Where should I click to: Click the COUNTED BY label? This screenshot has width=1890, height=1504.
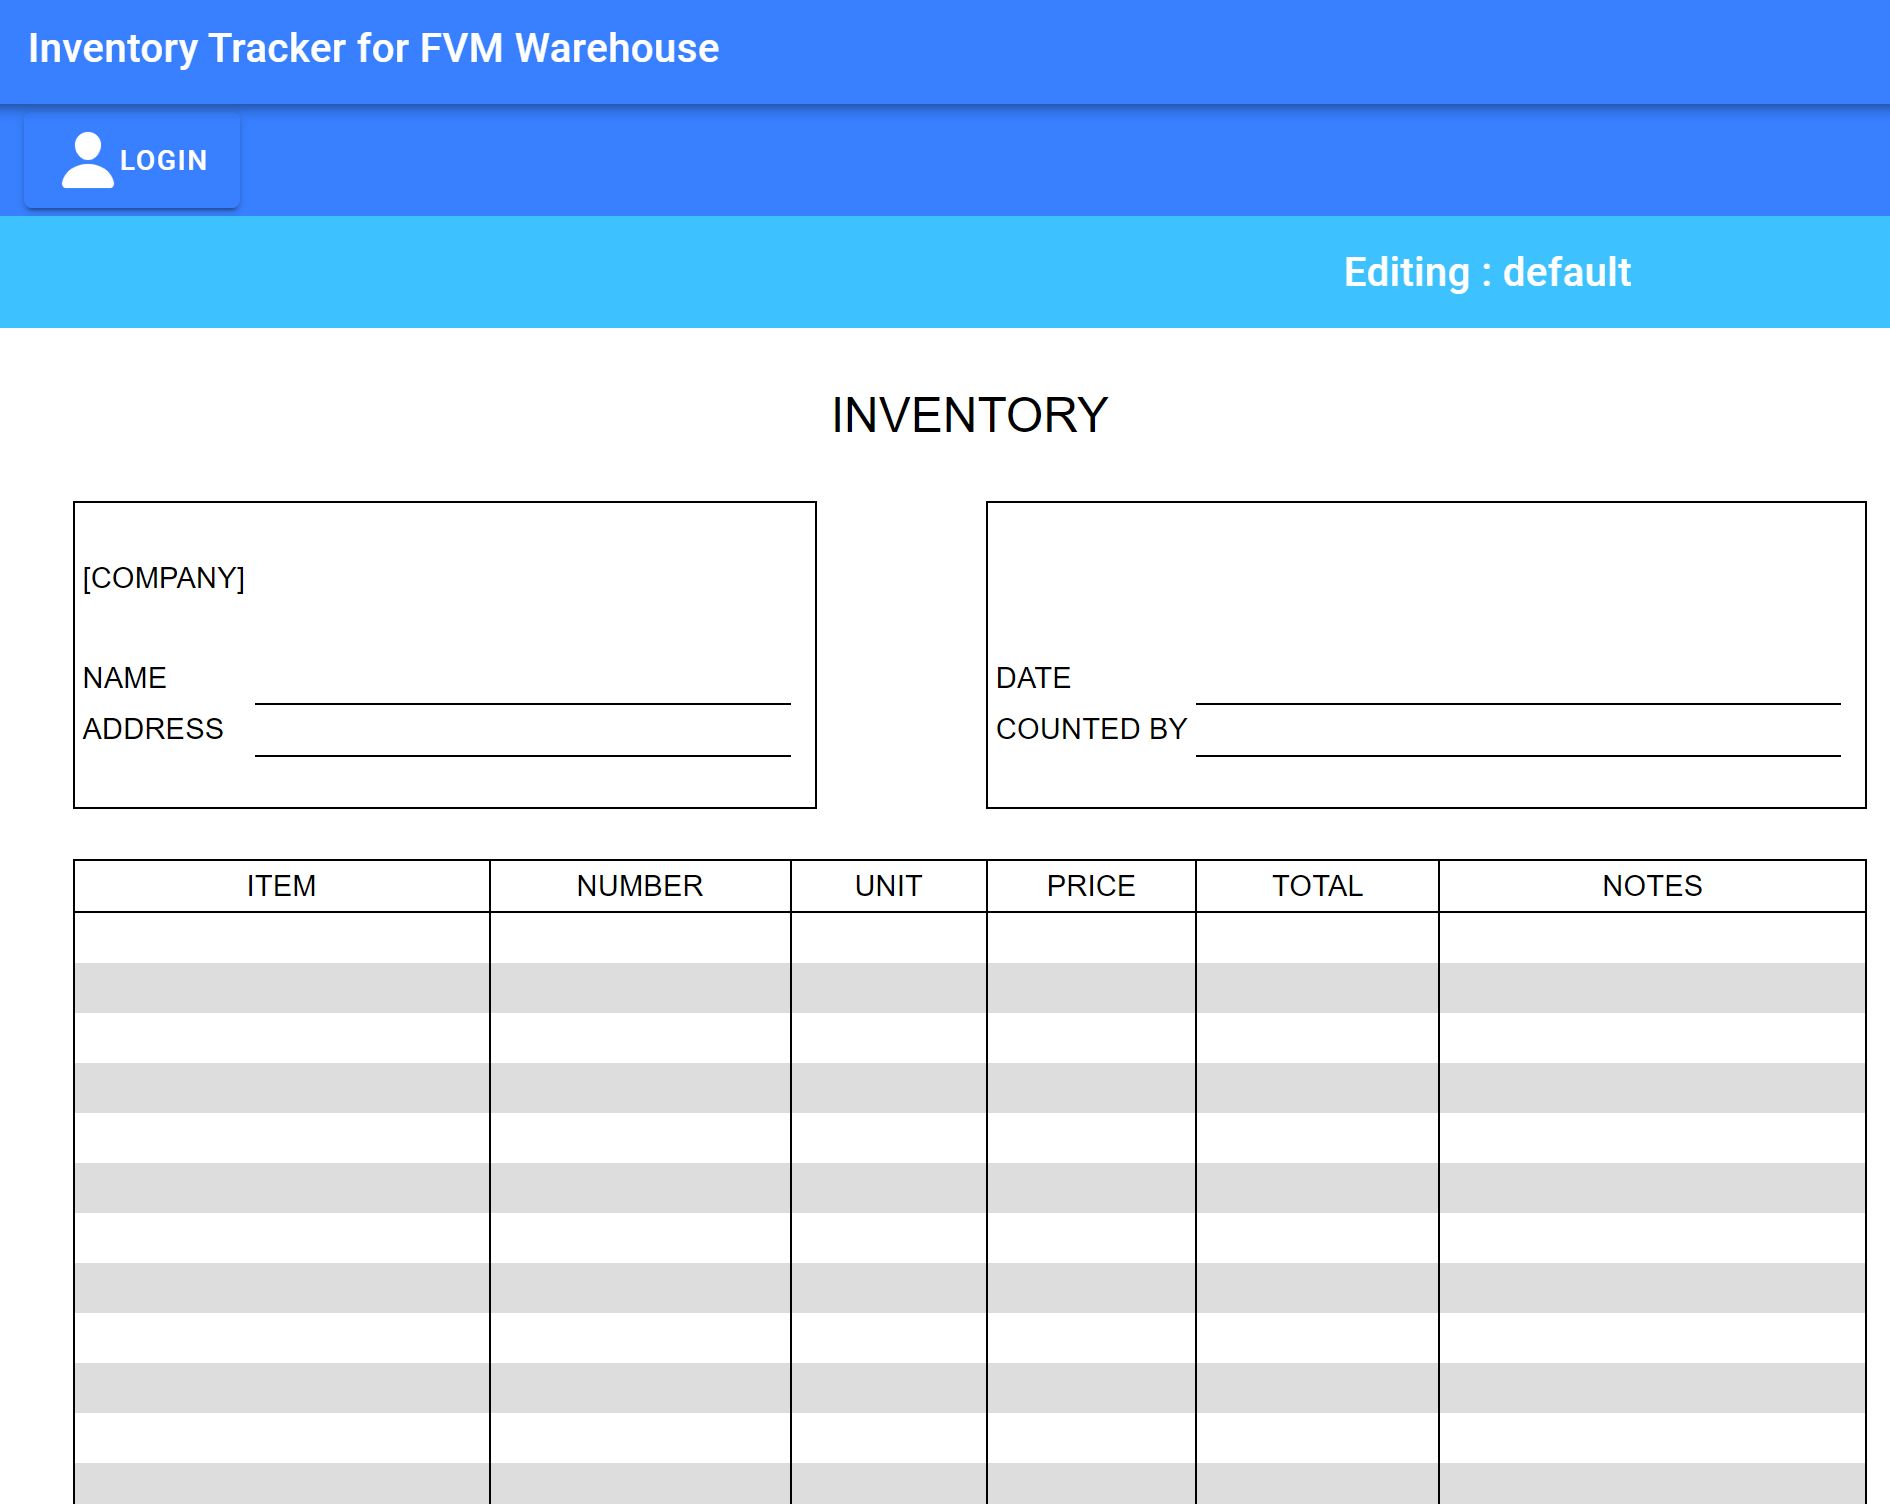pos(1091,729)
